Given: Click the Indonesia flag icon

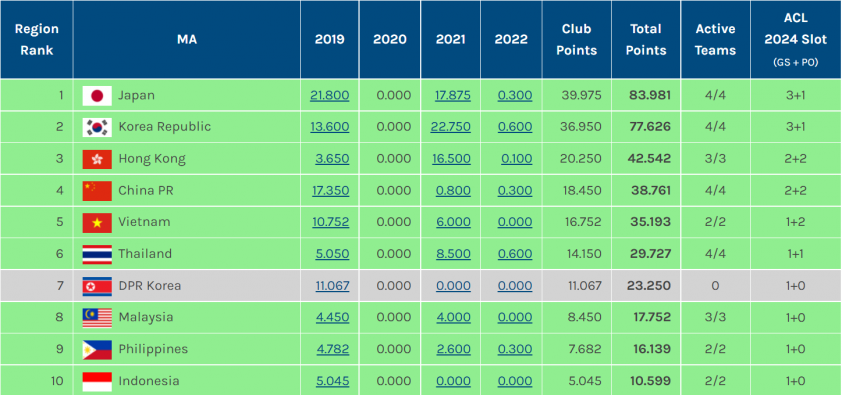Looking at the screenshot, I should 97,381.
